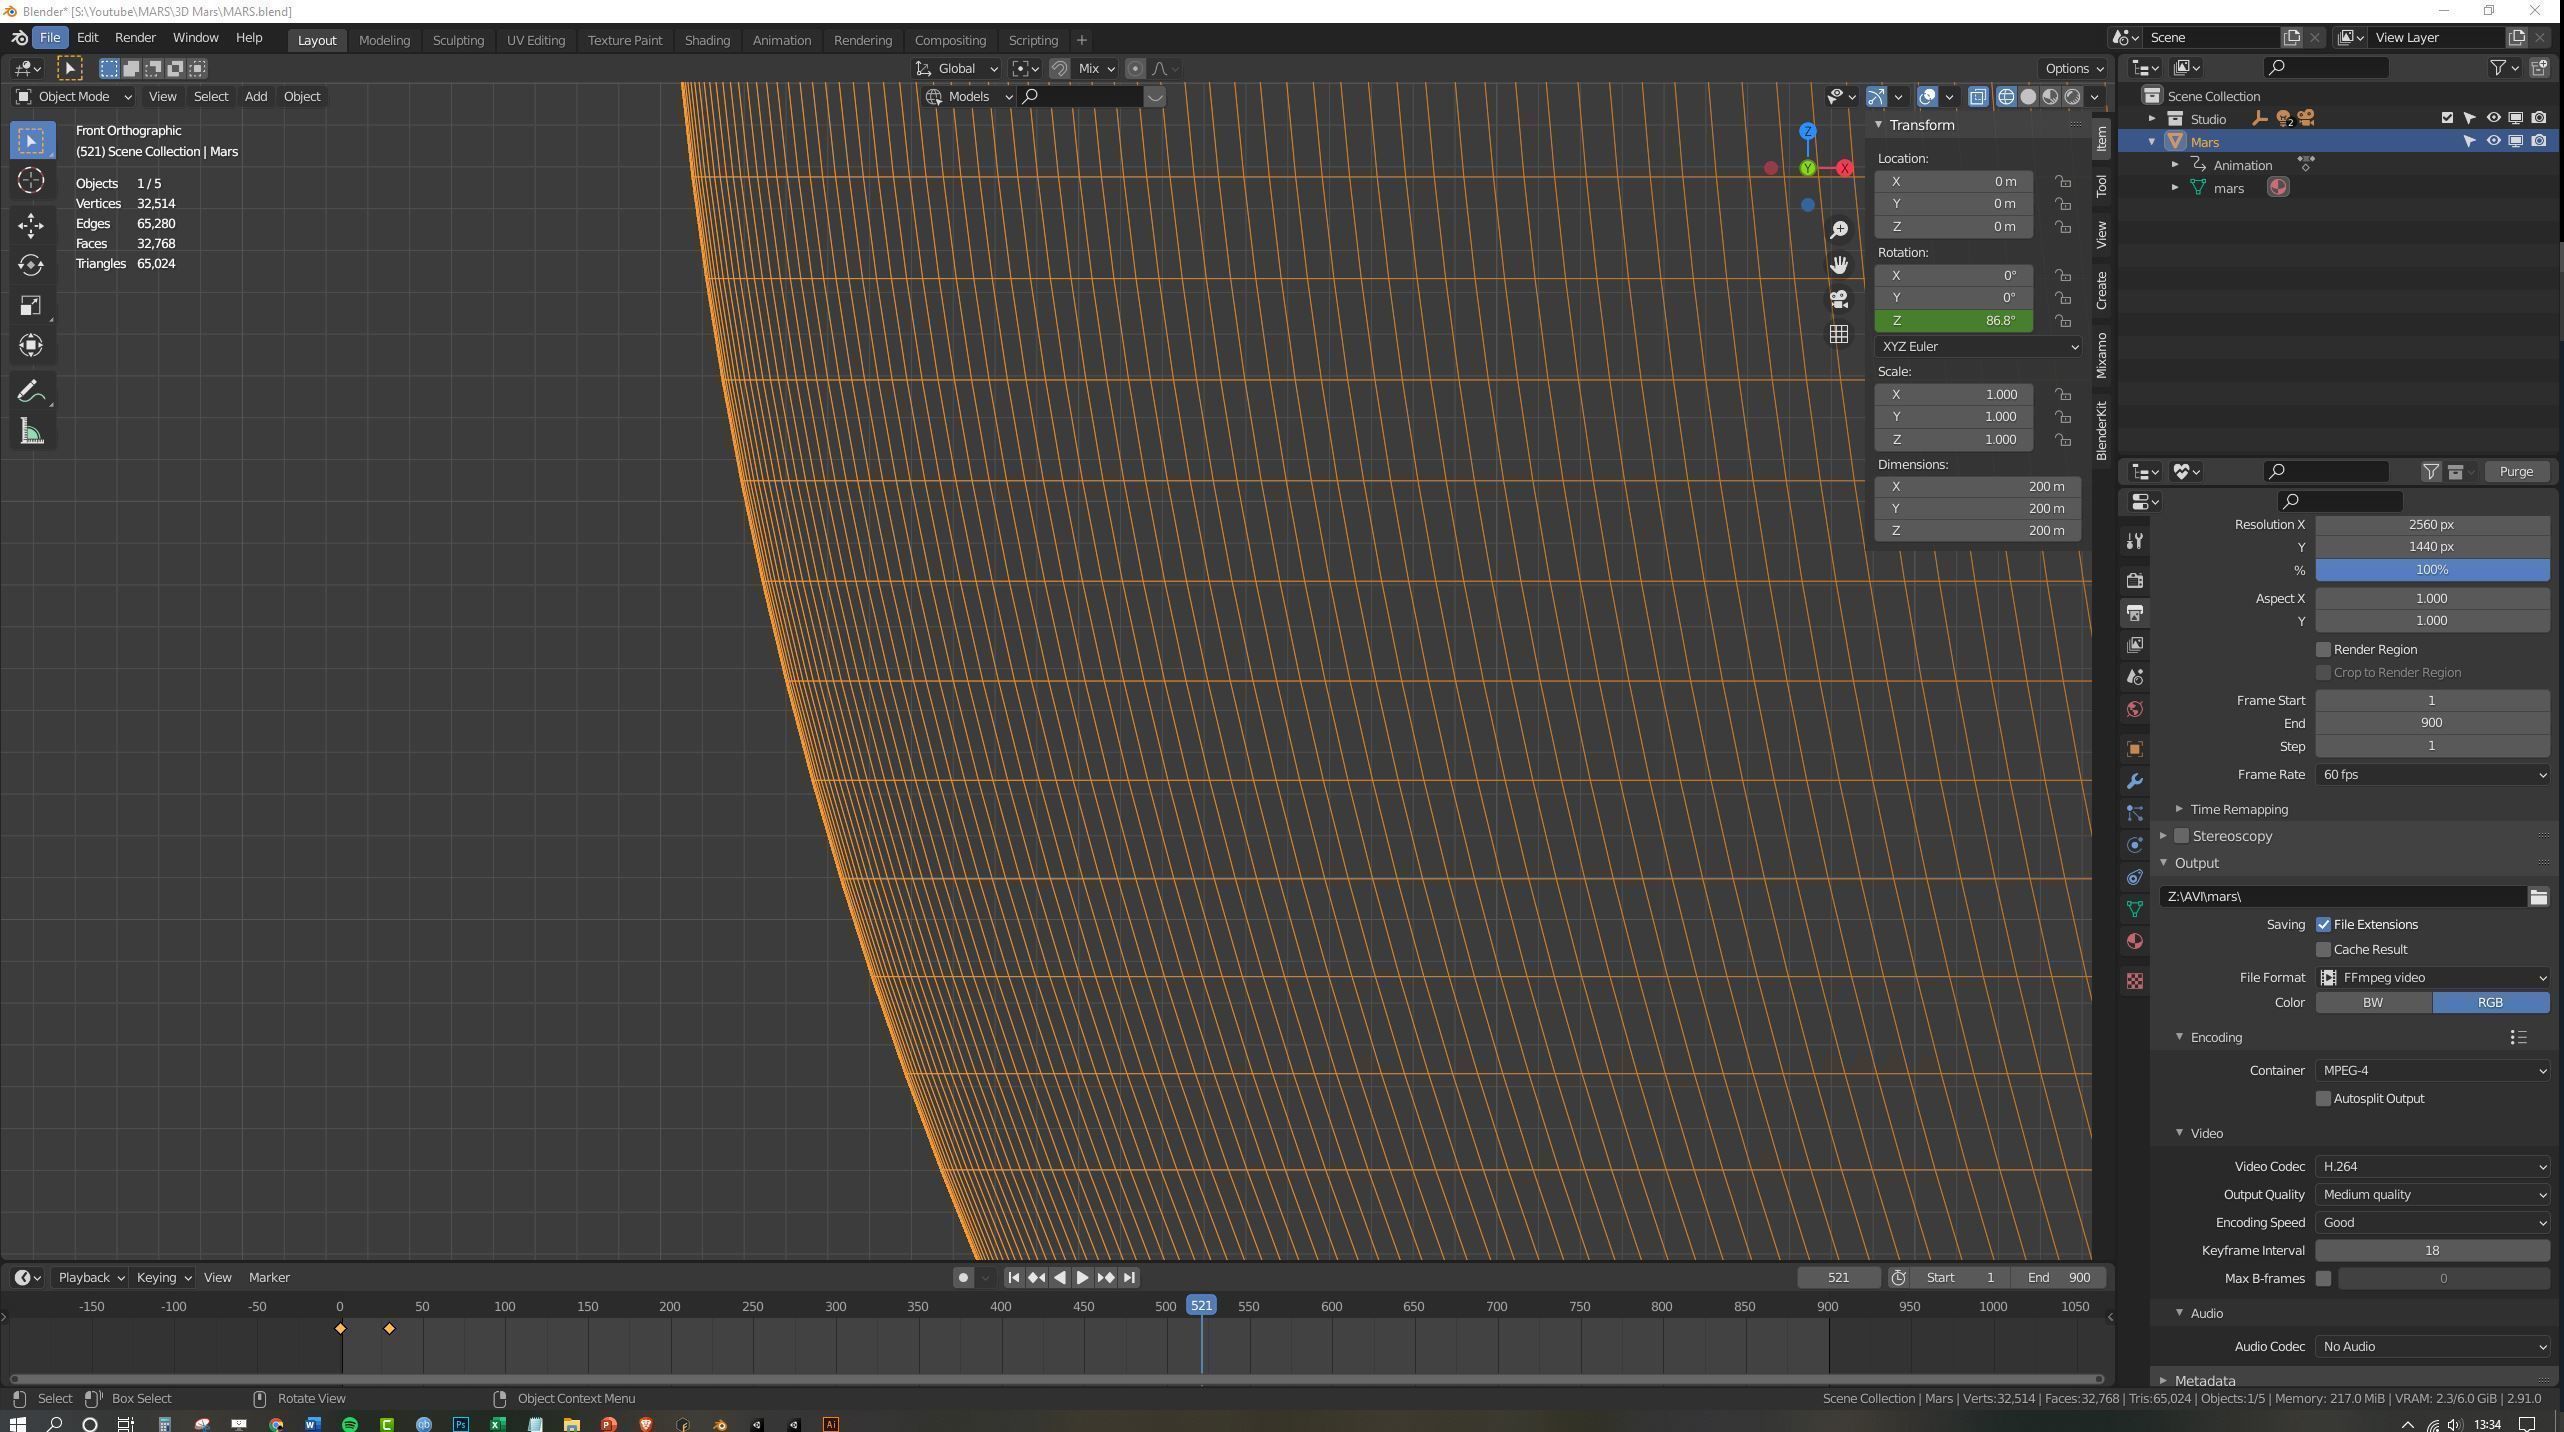Select the Rotate tool in the toolbar
Screen dimensions: 2564x1432
(31, 265)
